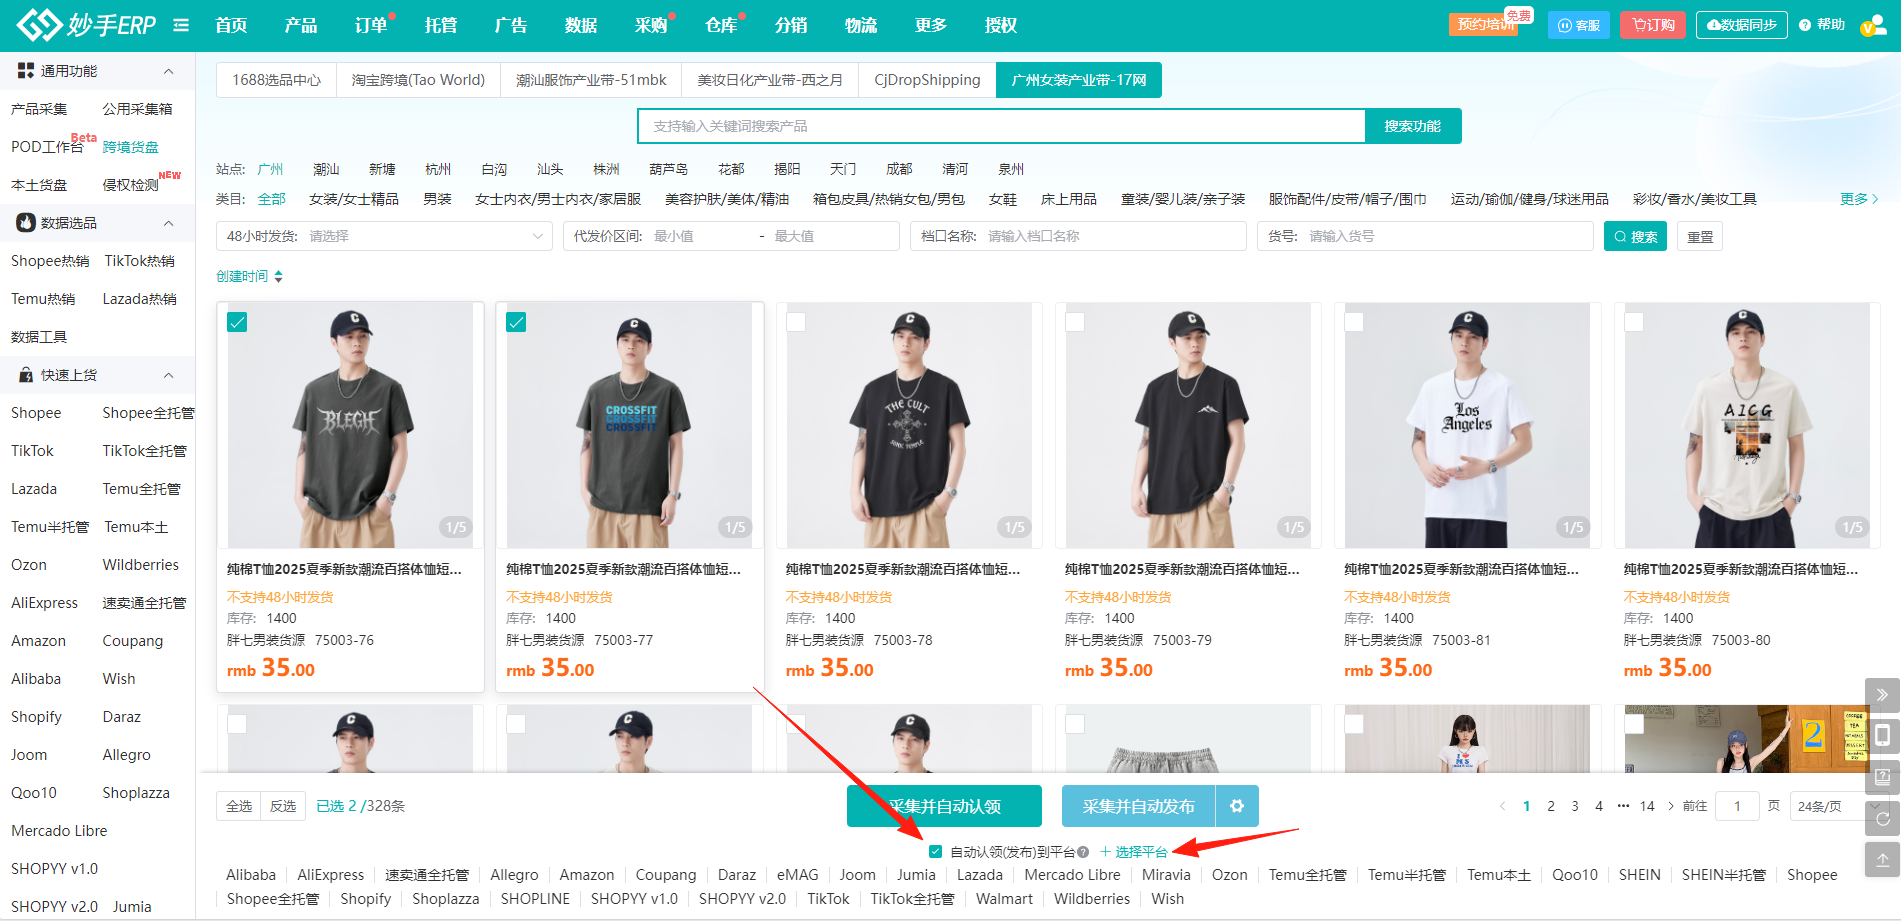This screenshot has height=921, width=1901.
Task: Check product 75003-79 checkbox
Action: [1075, 322]
